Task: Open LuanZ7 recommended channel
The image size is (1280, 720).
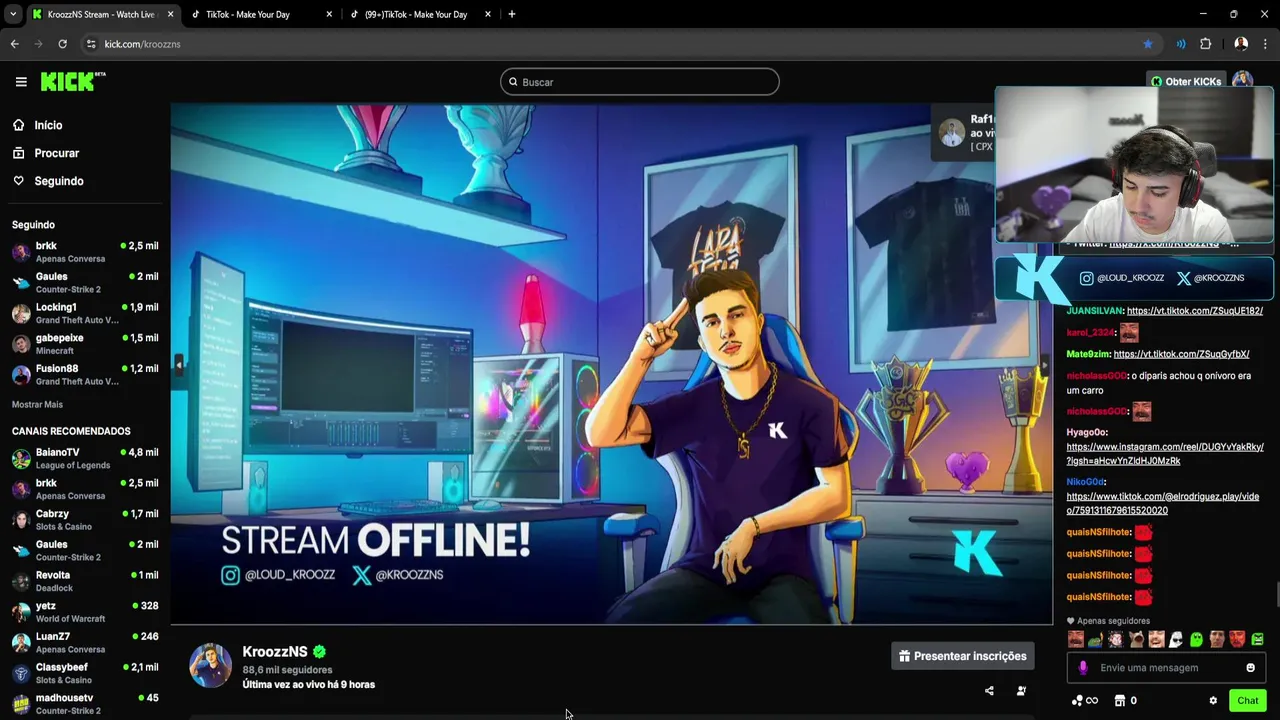Action: (85, 643)
